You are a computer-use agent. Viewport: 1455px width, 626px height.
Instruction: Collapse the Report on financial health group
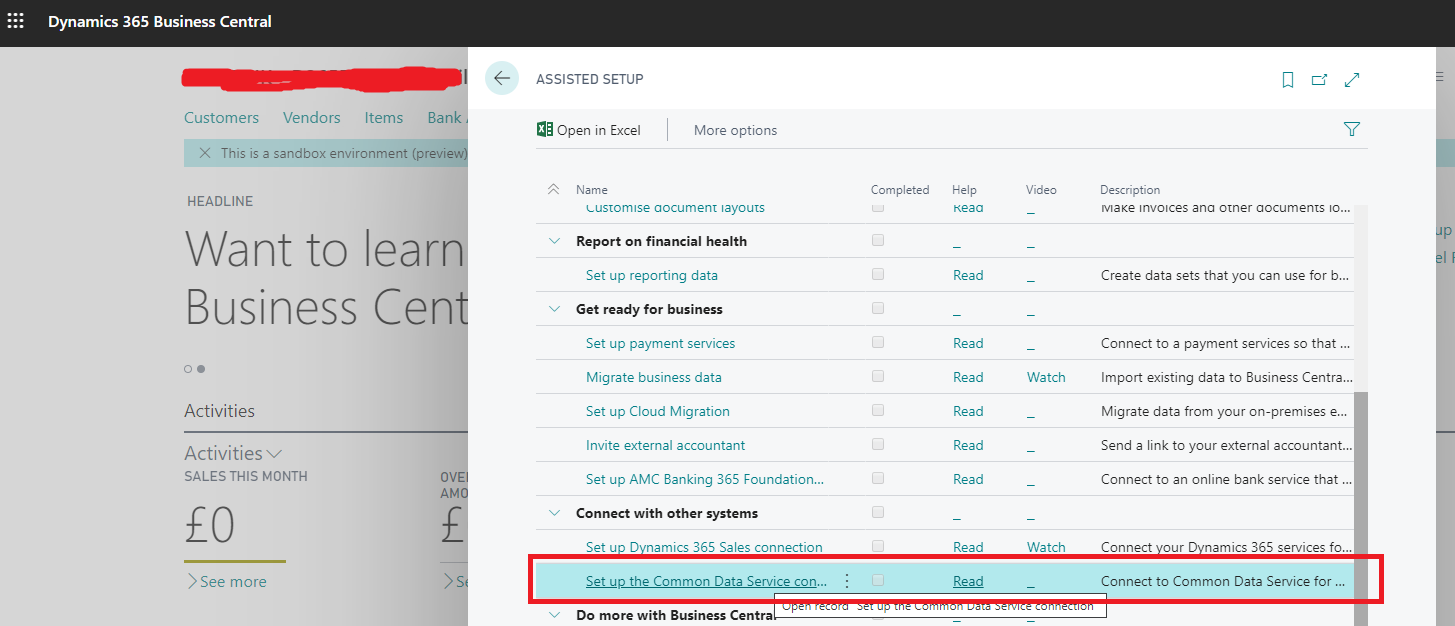(554, 241)
